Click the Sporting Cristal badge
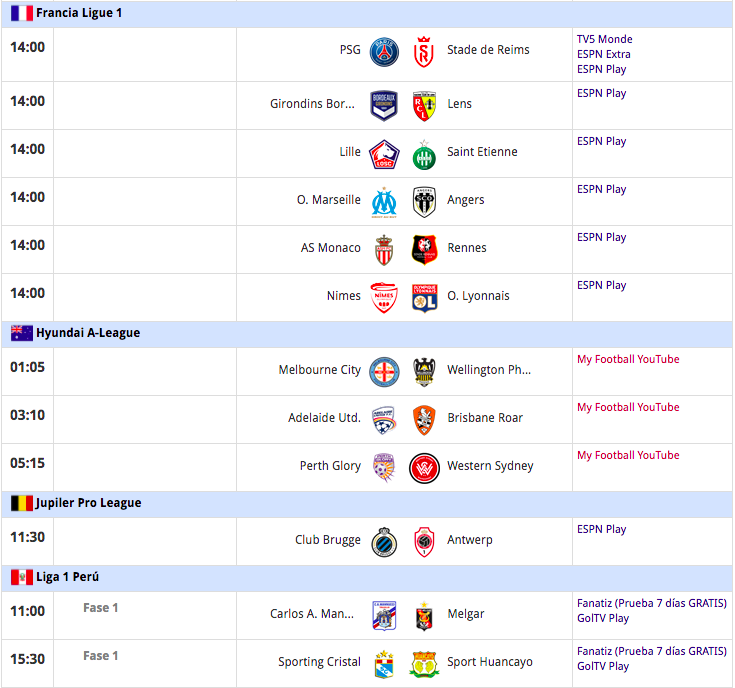 pos(384,664)
